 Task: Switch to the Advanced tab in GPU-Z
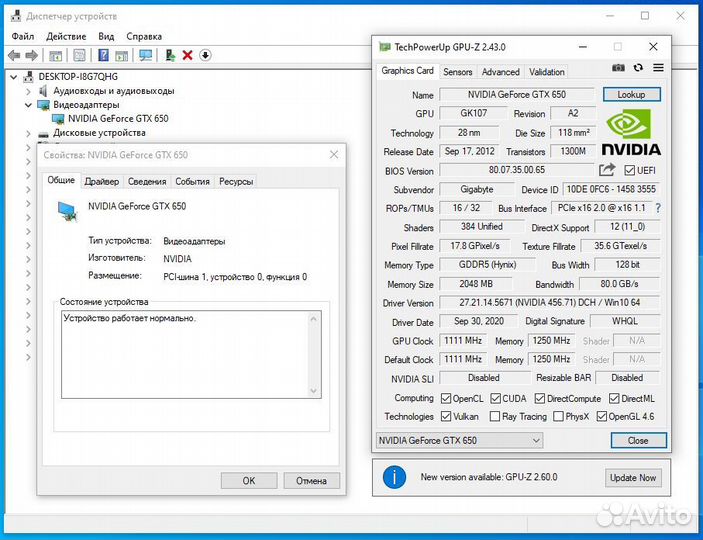pyautogui.click(x=501, y=72)
